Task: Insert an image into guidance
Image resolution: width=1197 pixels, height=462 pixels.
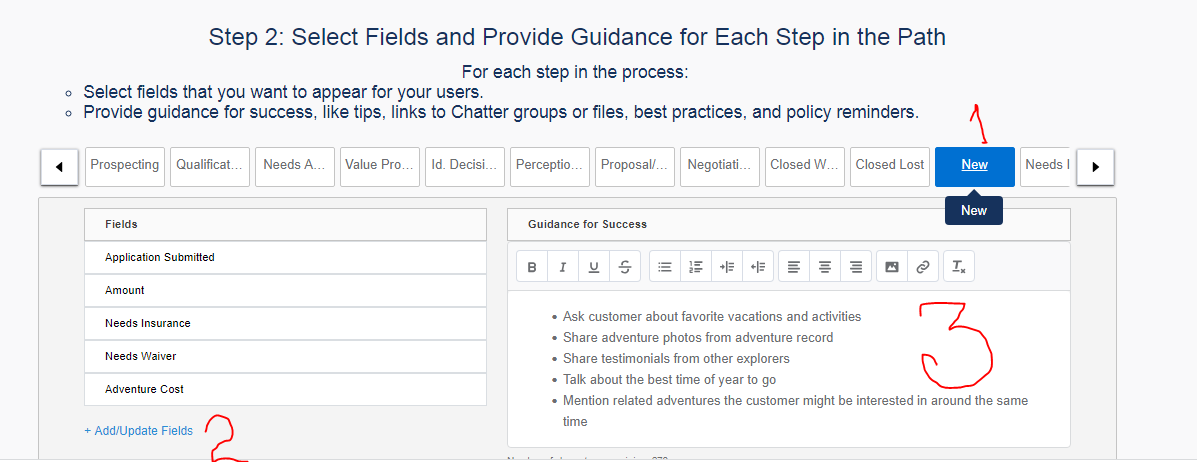Action: [892, 267]
